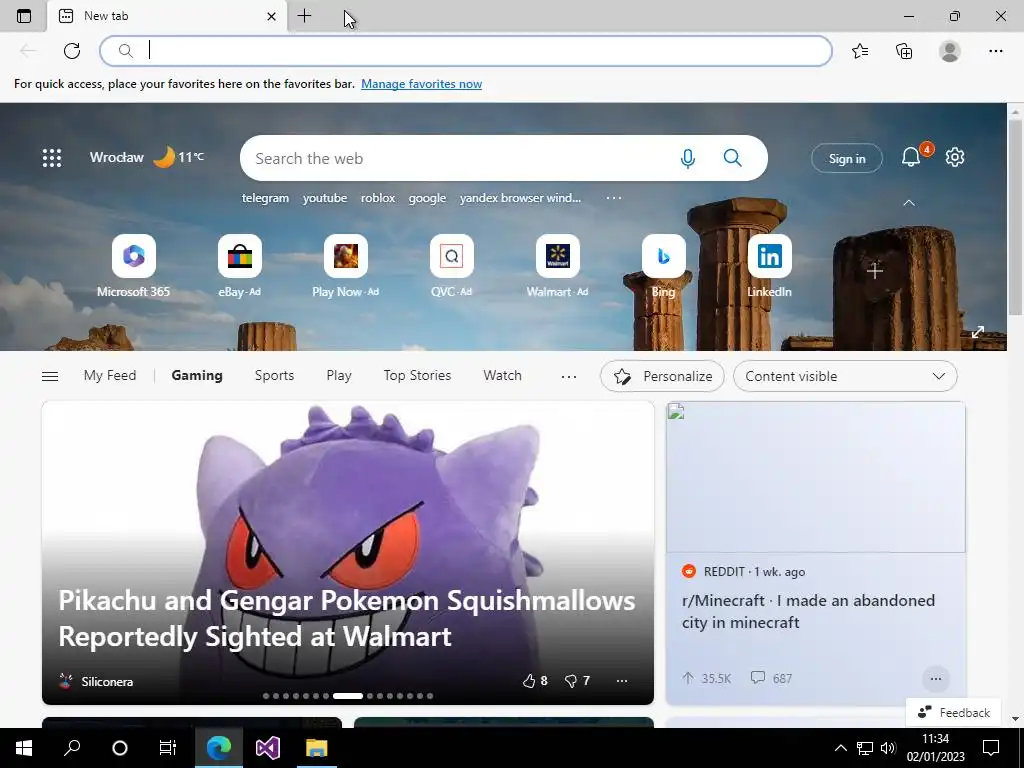Click the Sign in button

[847, 159]
